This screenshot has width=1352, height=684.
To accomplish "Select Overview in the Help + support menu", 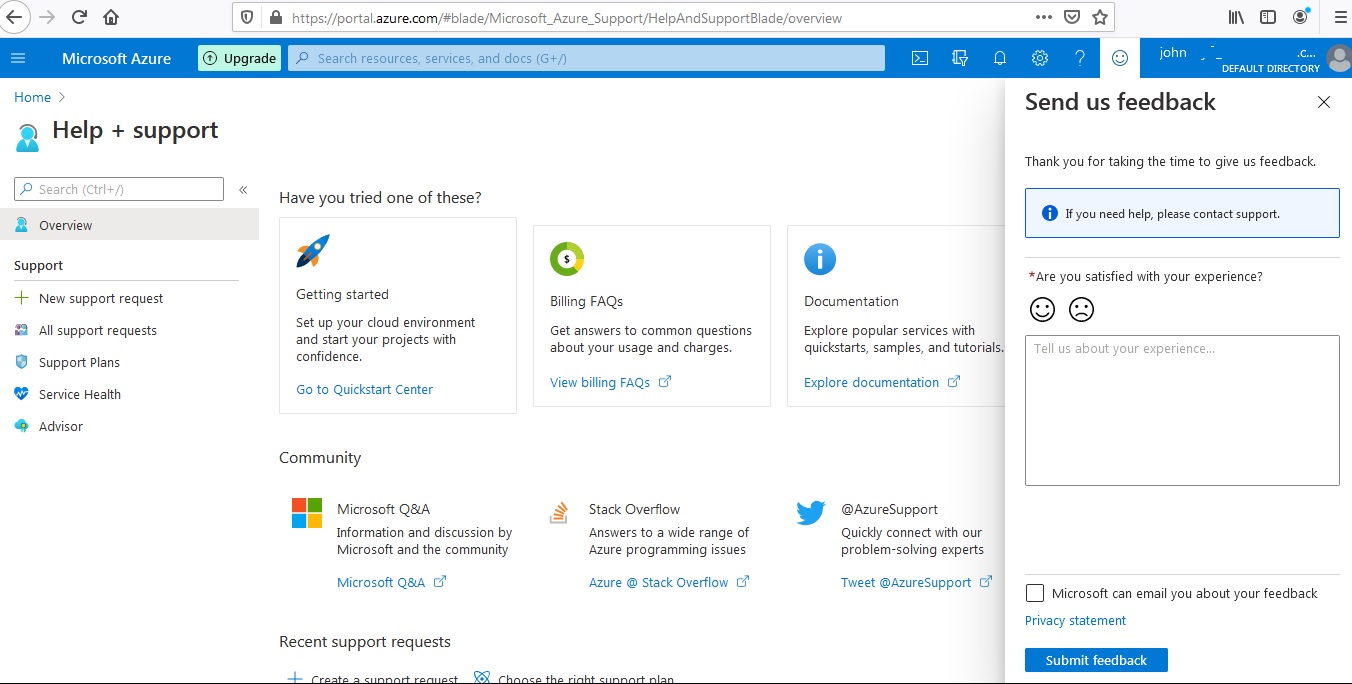I will [64, 225].
